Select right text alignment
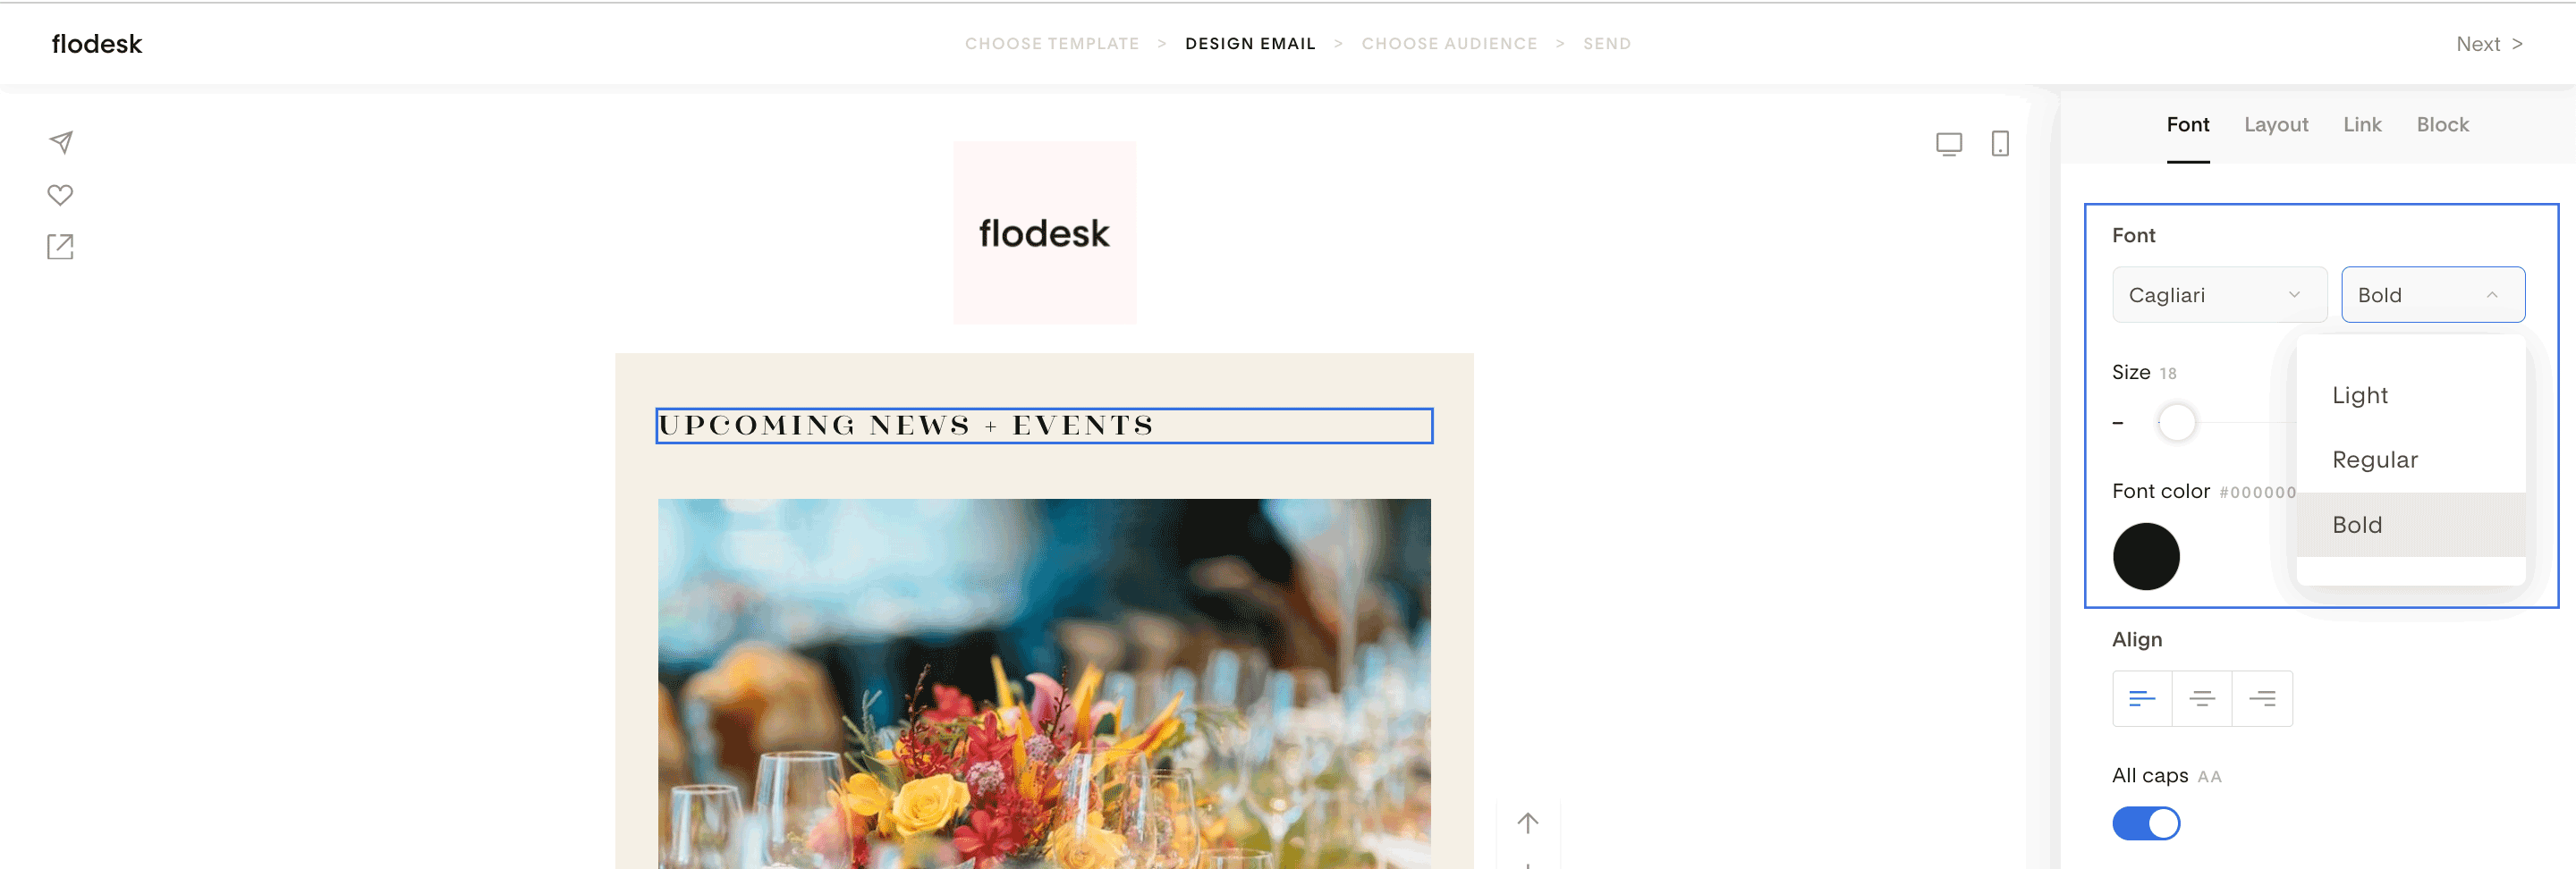The width and height of the screenshot is (2576, 869). point(2262,698)
